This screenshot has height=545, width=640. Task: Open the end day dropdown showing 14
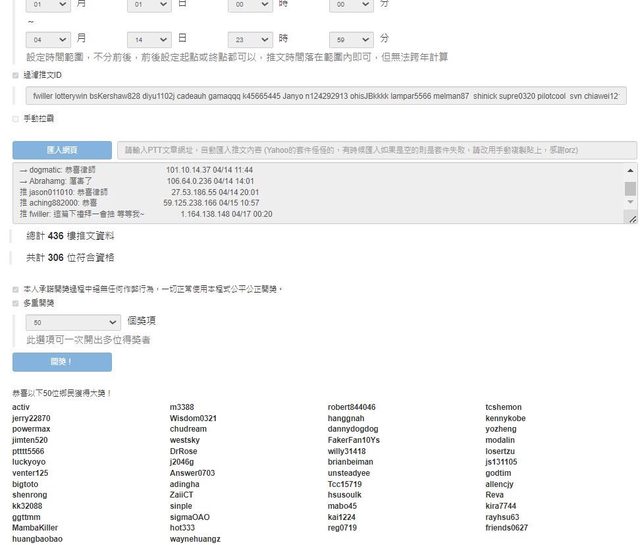tap(149, 38)
